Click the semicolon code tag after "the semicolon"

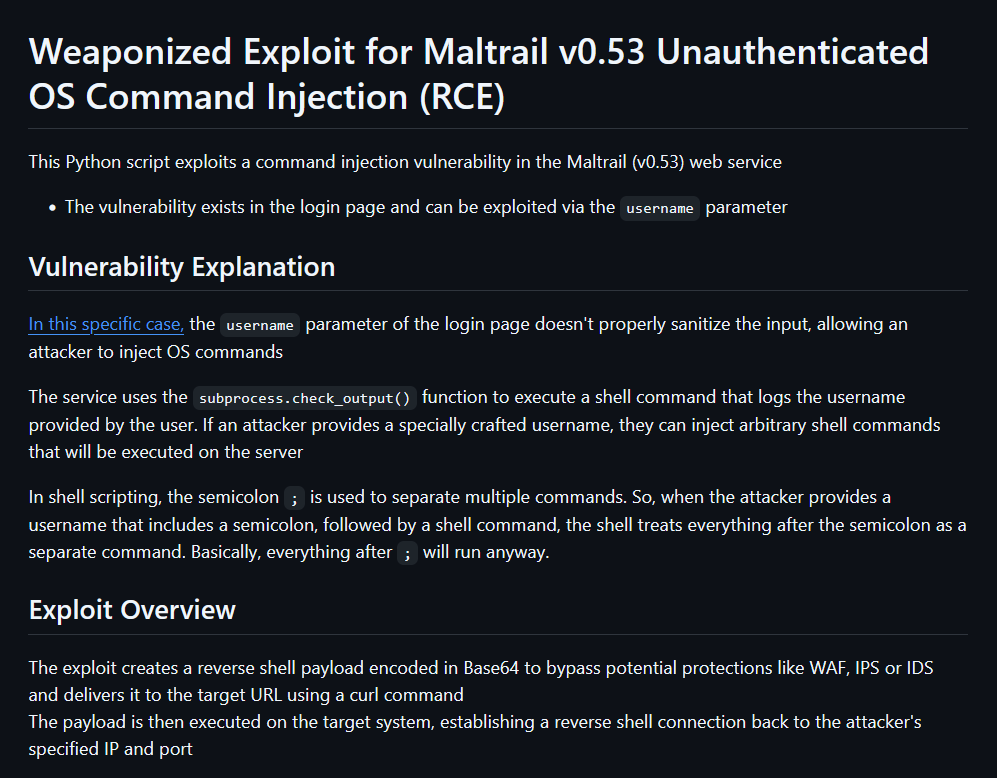tap(294, 498)
